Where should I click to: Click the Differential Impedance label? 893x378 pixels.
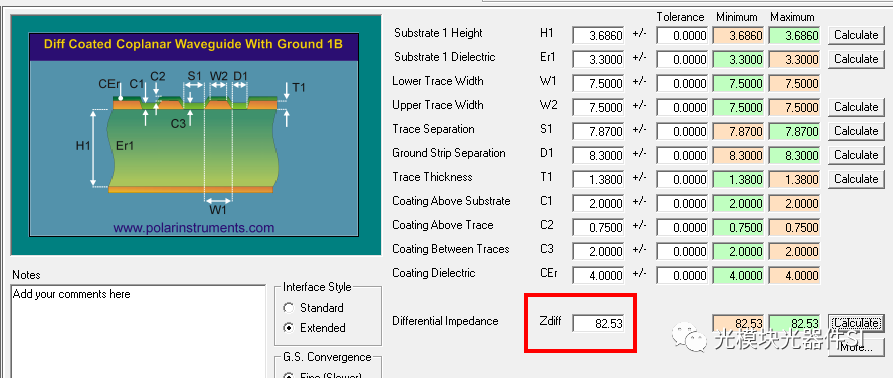pyautogui.click(x=445, y=321)
